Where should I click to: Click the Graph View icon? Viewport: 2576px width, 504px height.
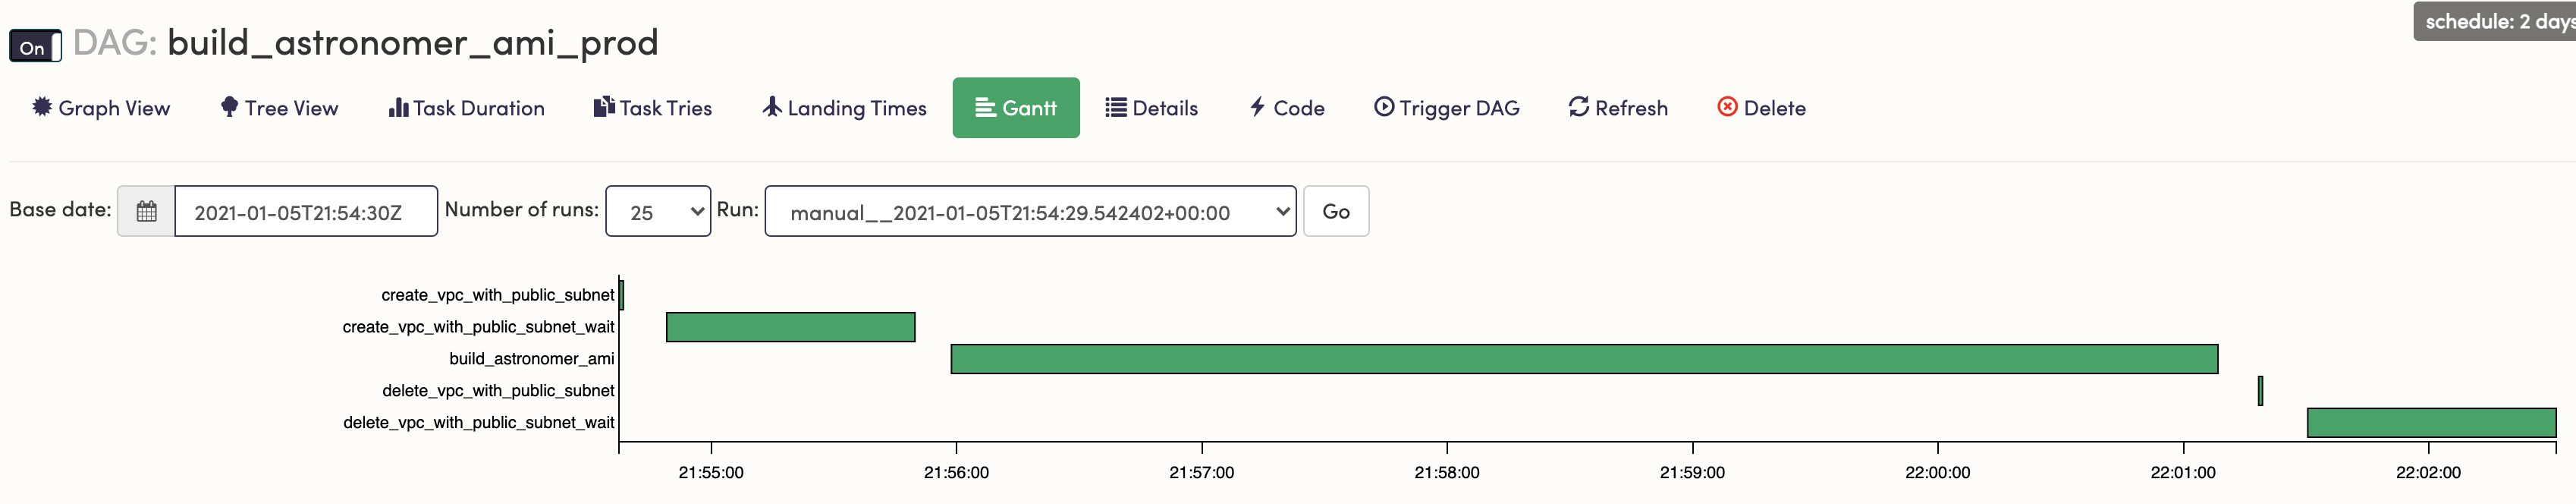(x=40, y=107)
